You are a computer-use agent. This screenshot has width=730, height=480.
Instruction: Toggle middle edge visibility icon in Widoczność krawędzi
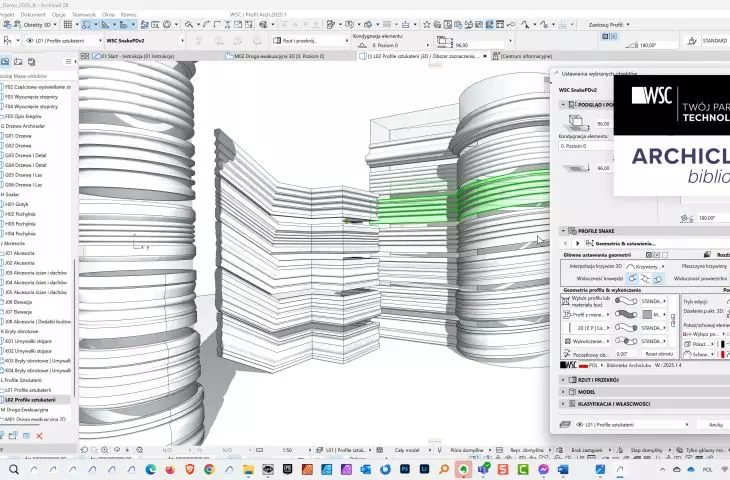coord(645,278)
